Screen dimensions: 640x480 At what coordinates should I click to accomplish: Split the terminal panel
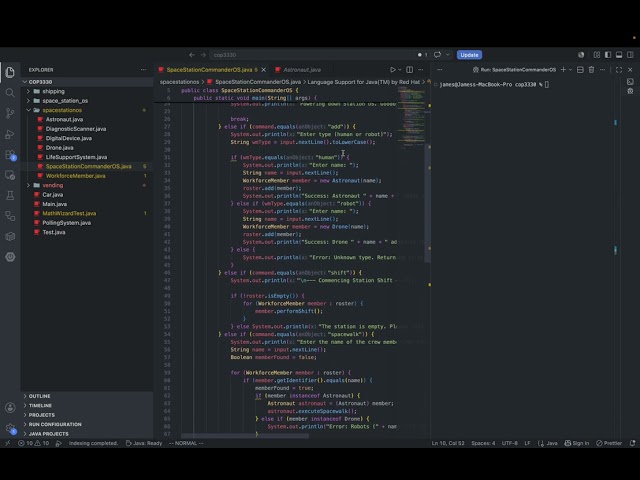click(x=580, y=70)
